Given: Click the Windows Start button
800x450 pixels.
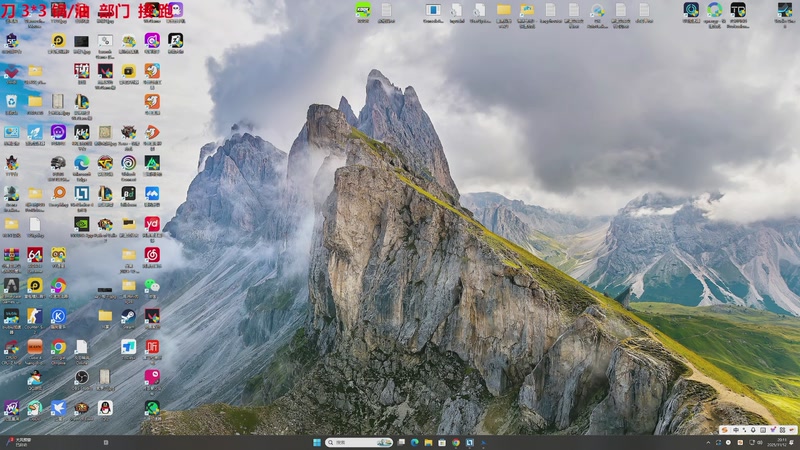Looking at the screenshot, I should [317, 442].
